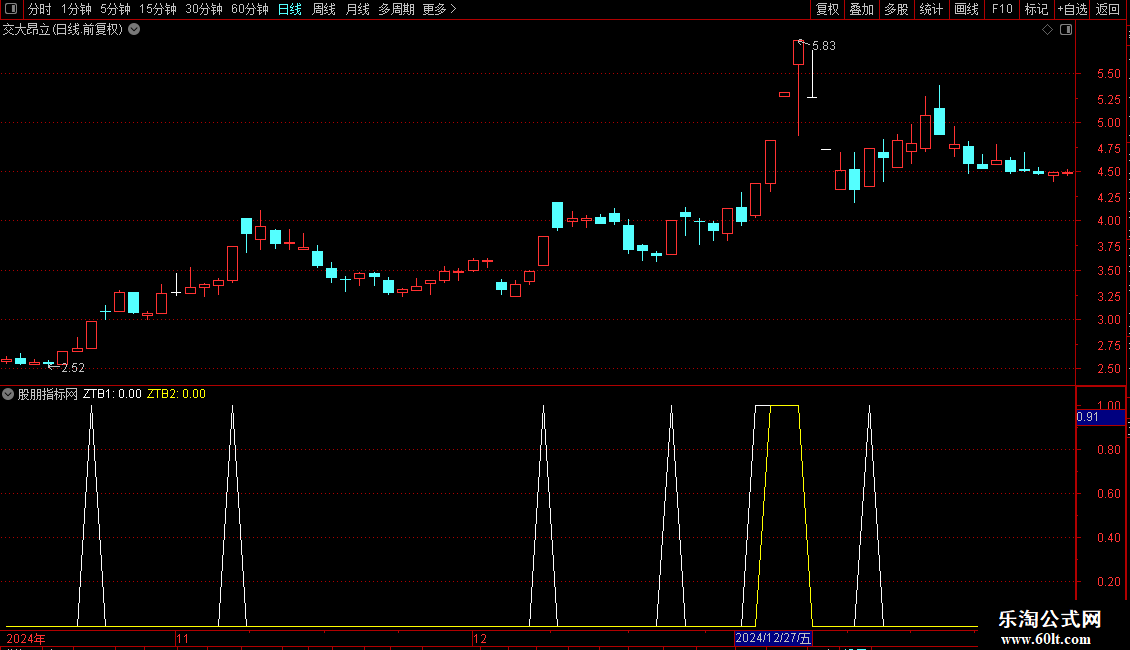The height and width of the screenshot is (650, 1130).
Task: Add stock with +自选 button
Action: click(1072, 9)
